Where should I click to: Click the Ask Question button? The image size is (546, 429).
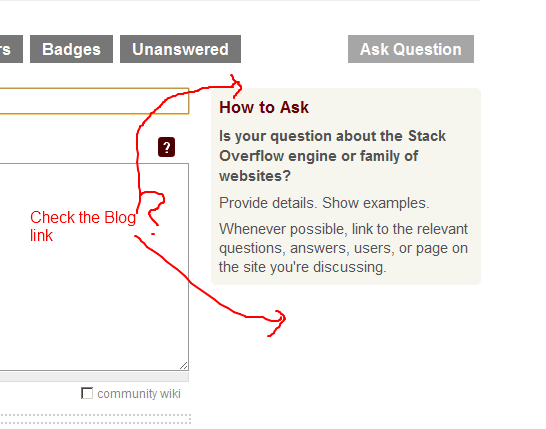tap(411, 49)
